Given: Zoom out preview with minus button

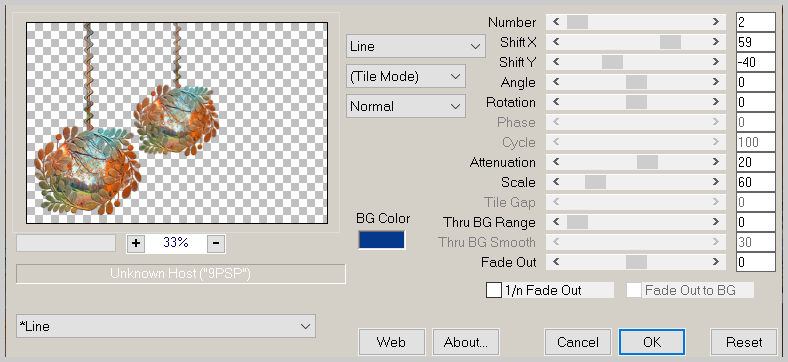Looking at the screenshot, I should pos(216,243).
